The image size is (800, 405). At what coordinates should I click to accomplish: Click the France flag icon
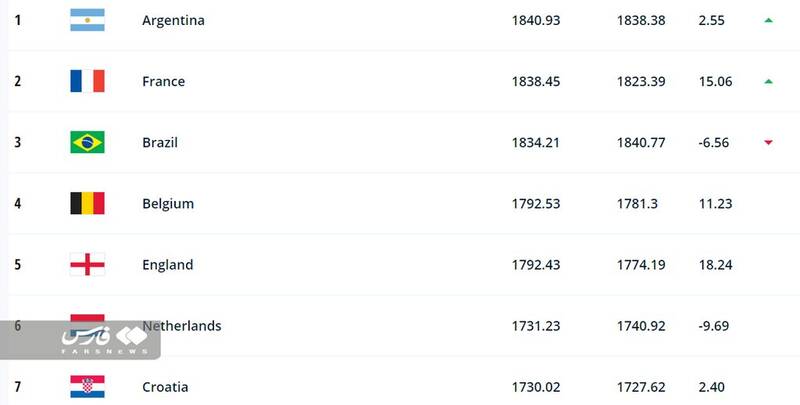87,81
